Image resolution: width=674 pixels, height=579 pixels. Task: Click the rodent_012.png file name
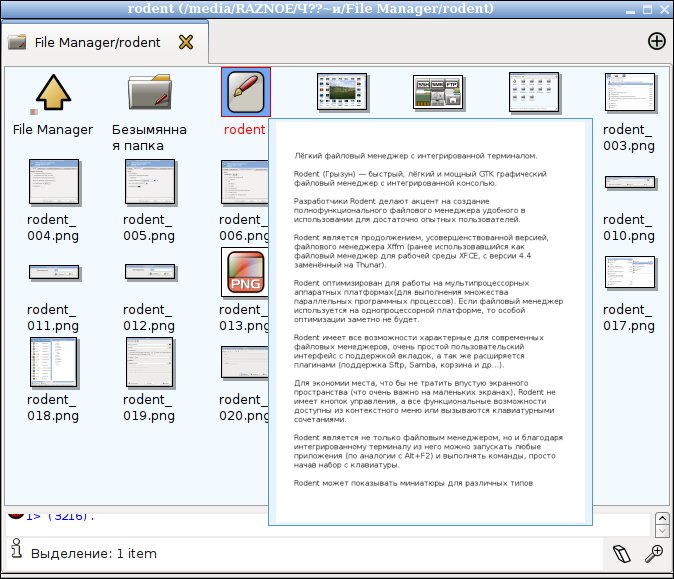149,317
